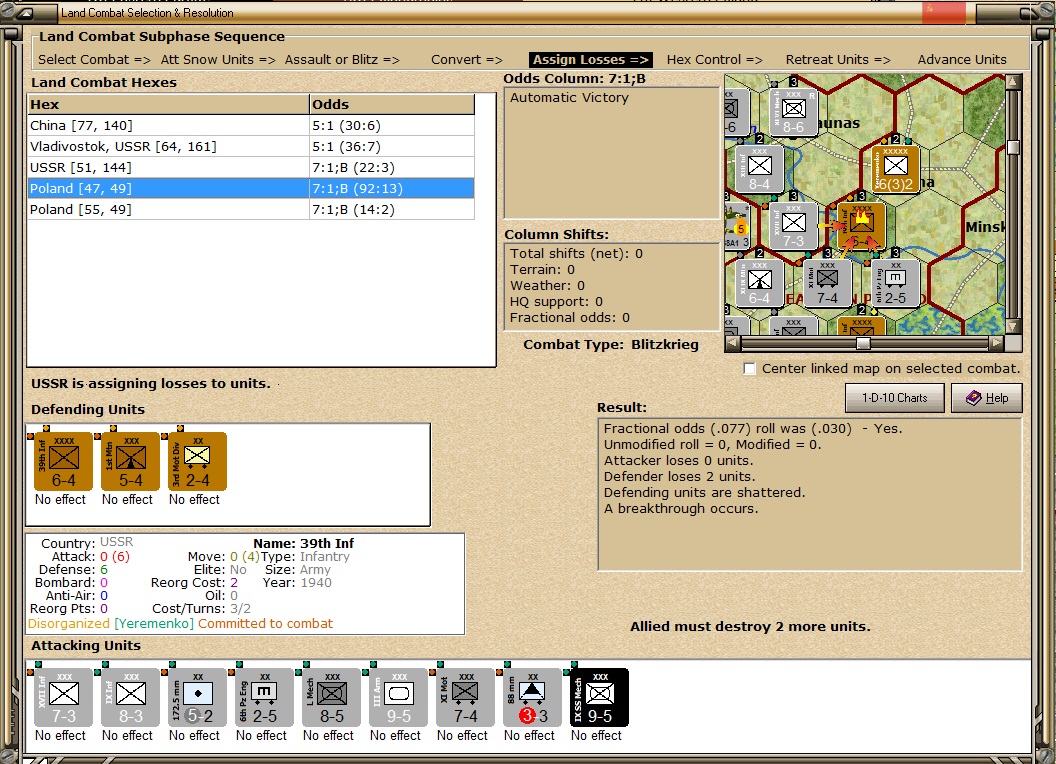Click the Hex Control subphase step
The image size is (1056, 764).
click(715, 59)
